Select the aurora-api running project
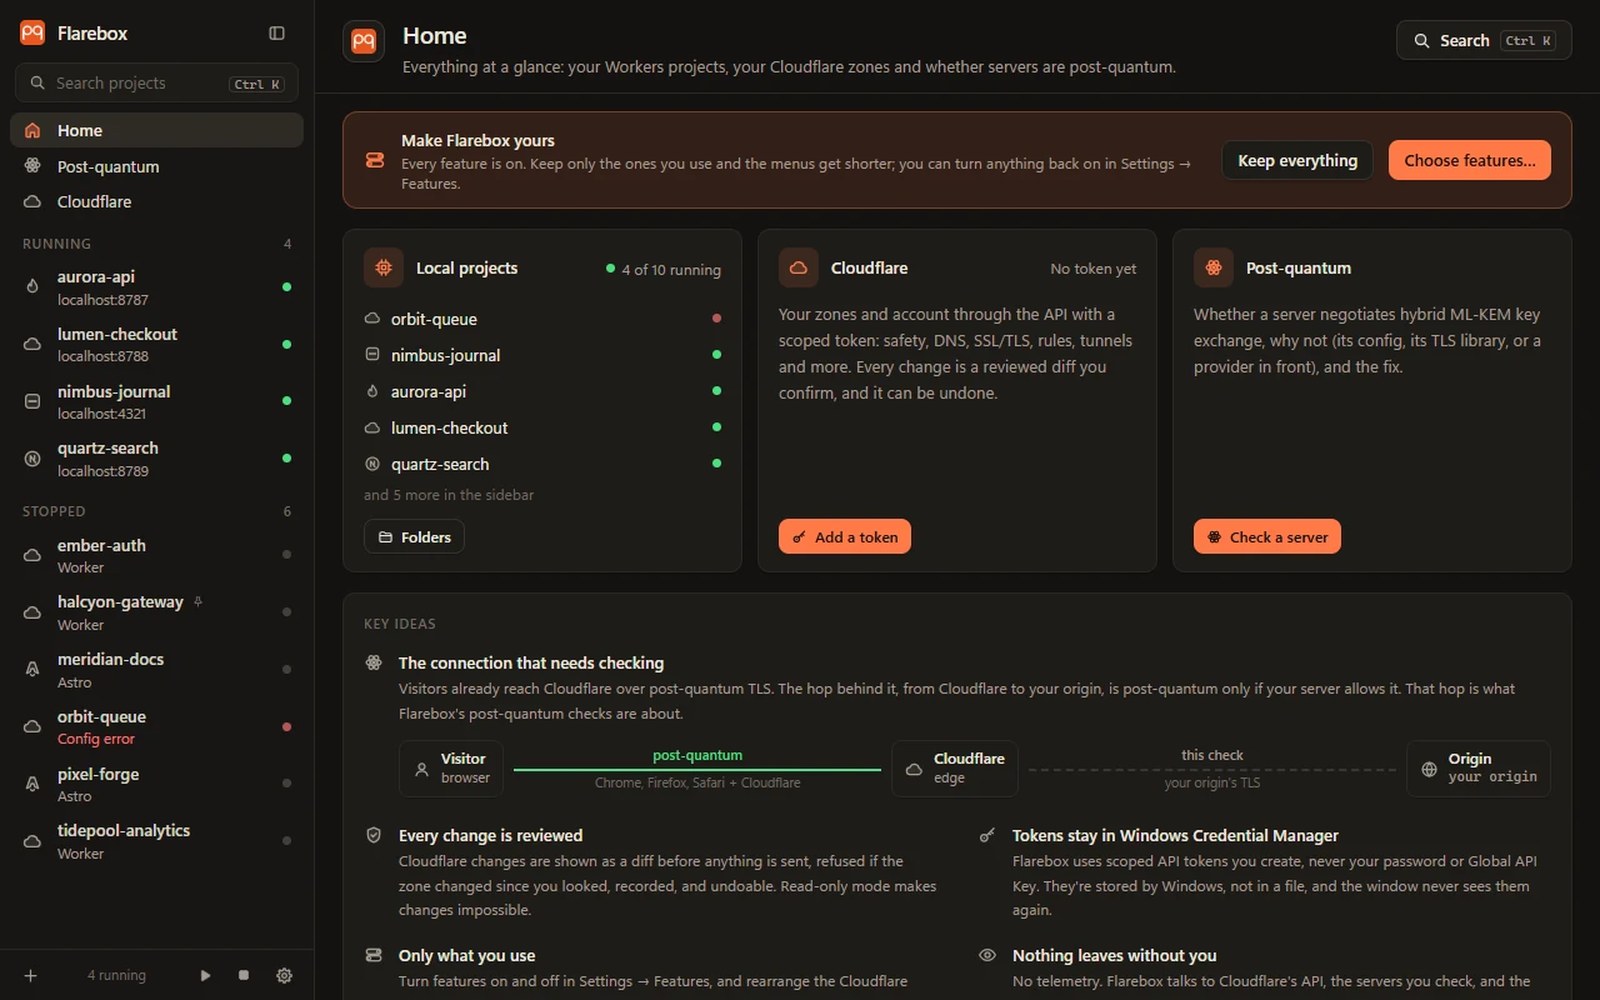Screen dimensions: 1600x1000 157,287
